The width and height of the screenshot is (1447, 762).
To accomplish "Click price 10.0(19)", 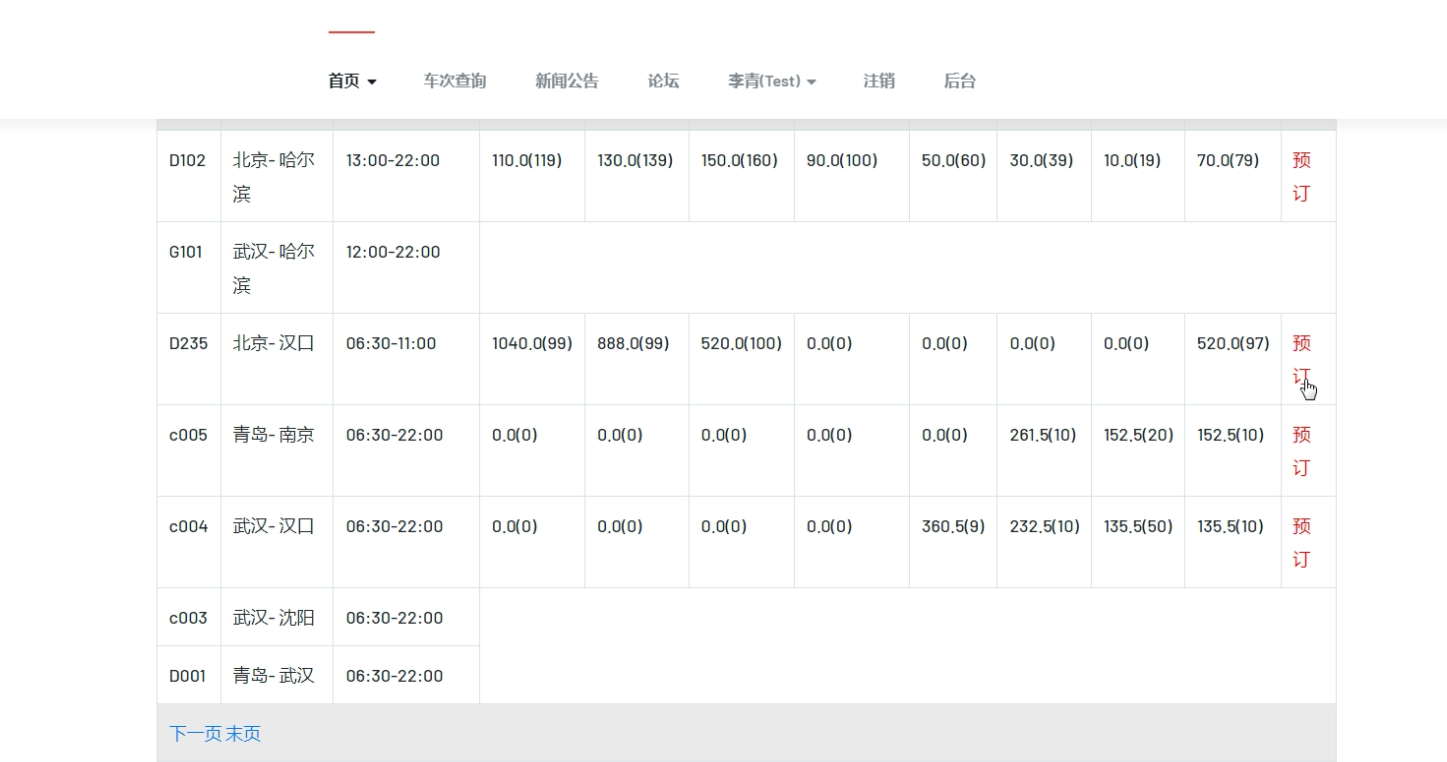I will coord(1132,160).
